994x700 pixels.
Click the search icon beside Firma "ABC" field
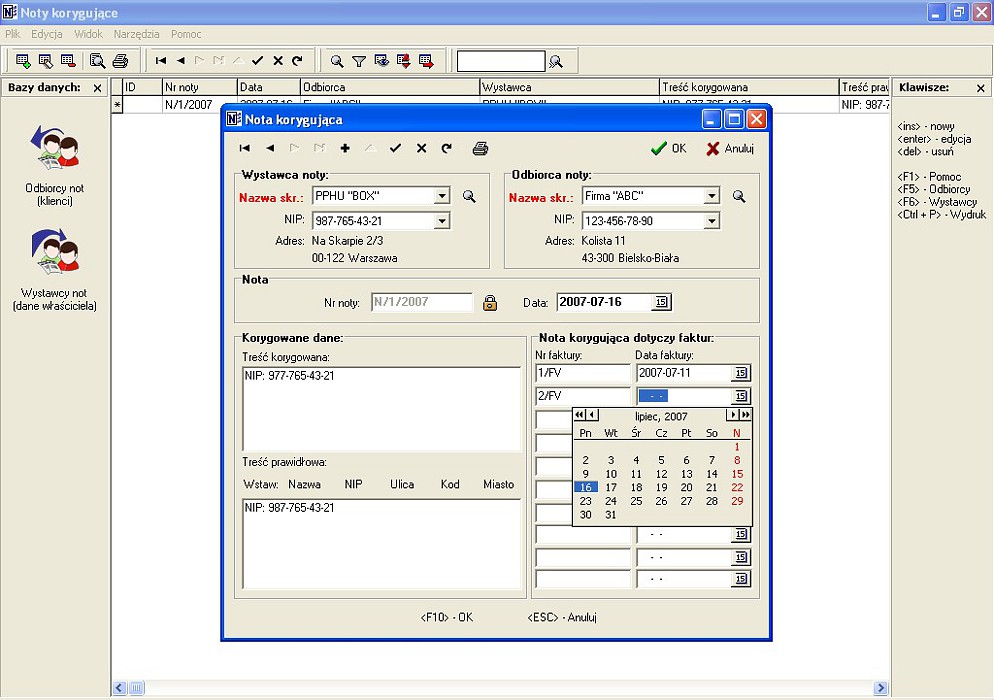point(739,197)
